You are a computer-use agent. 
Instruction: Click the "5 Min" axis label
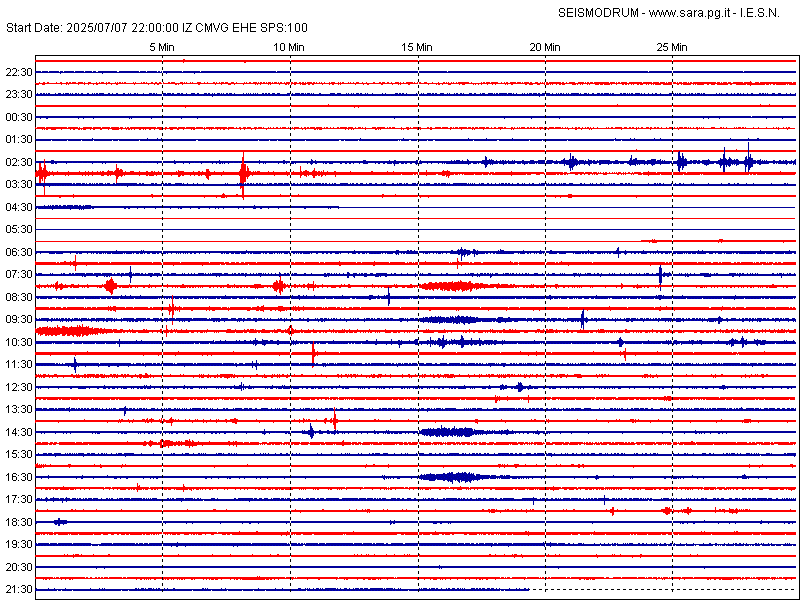coord(162,47)
